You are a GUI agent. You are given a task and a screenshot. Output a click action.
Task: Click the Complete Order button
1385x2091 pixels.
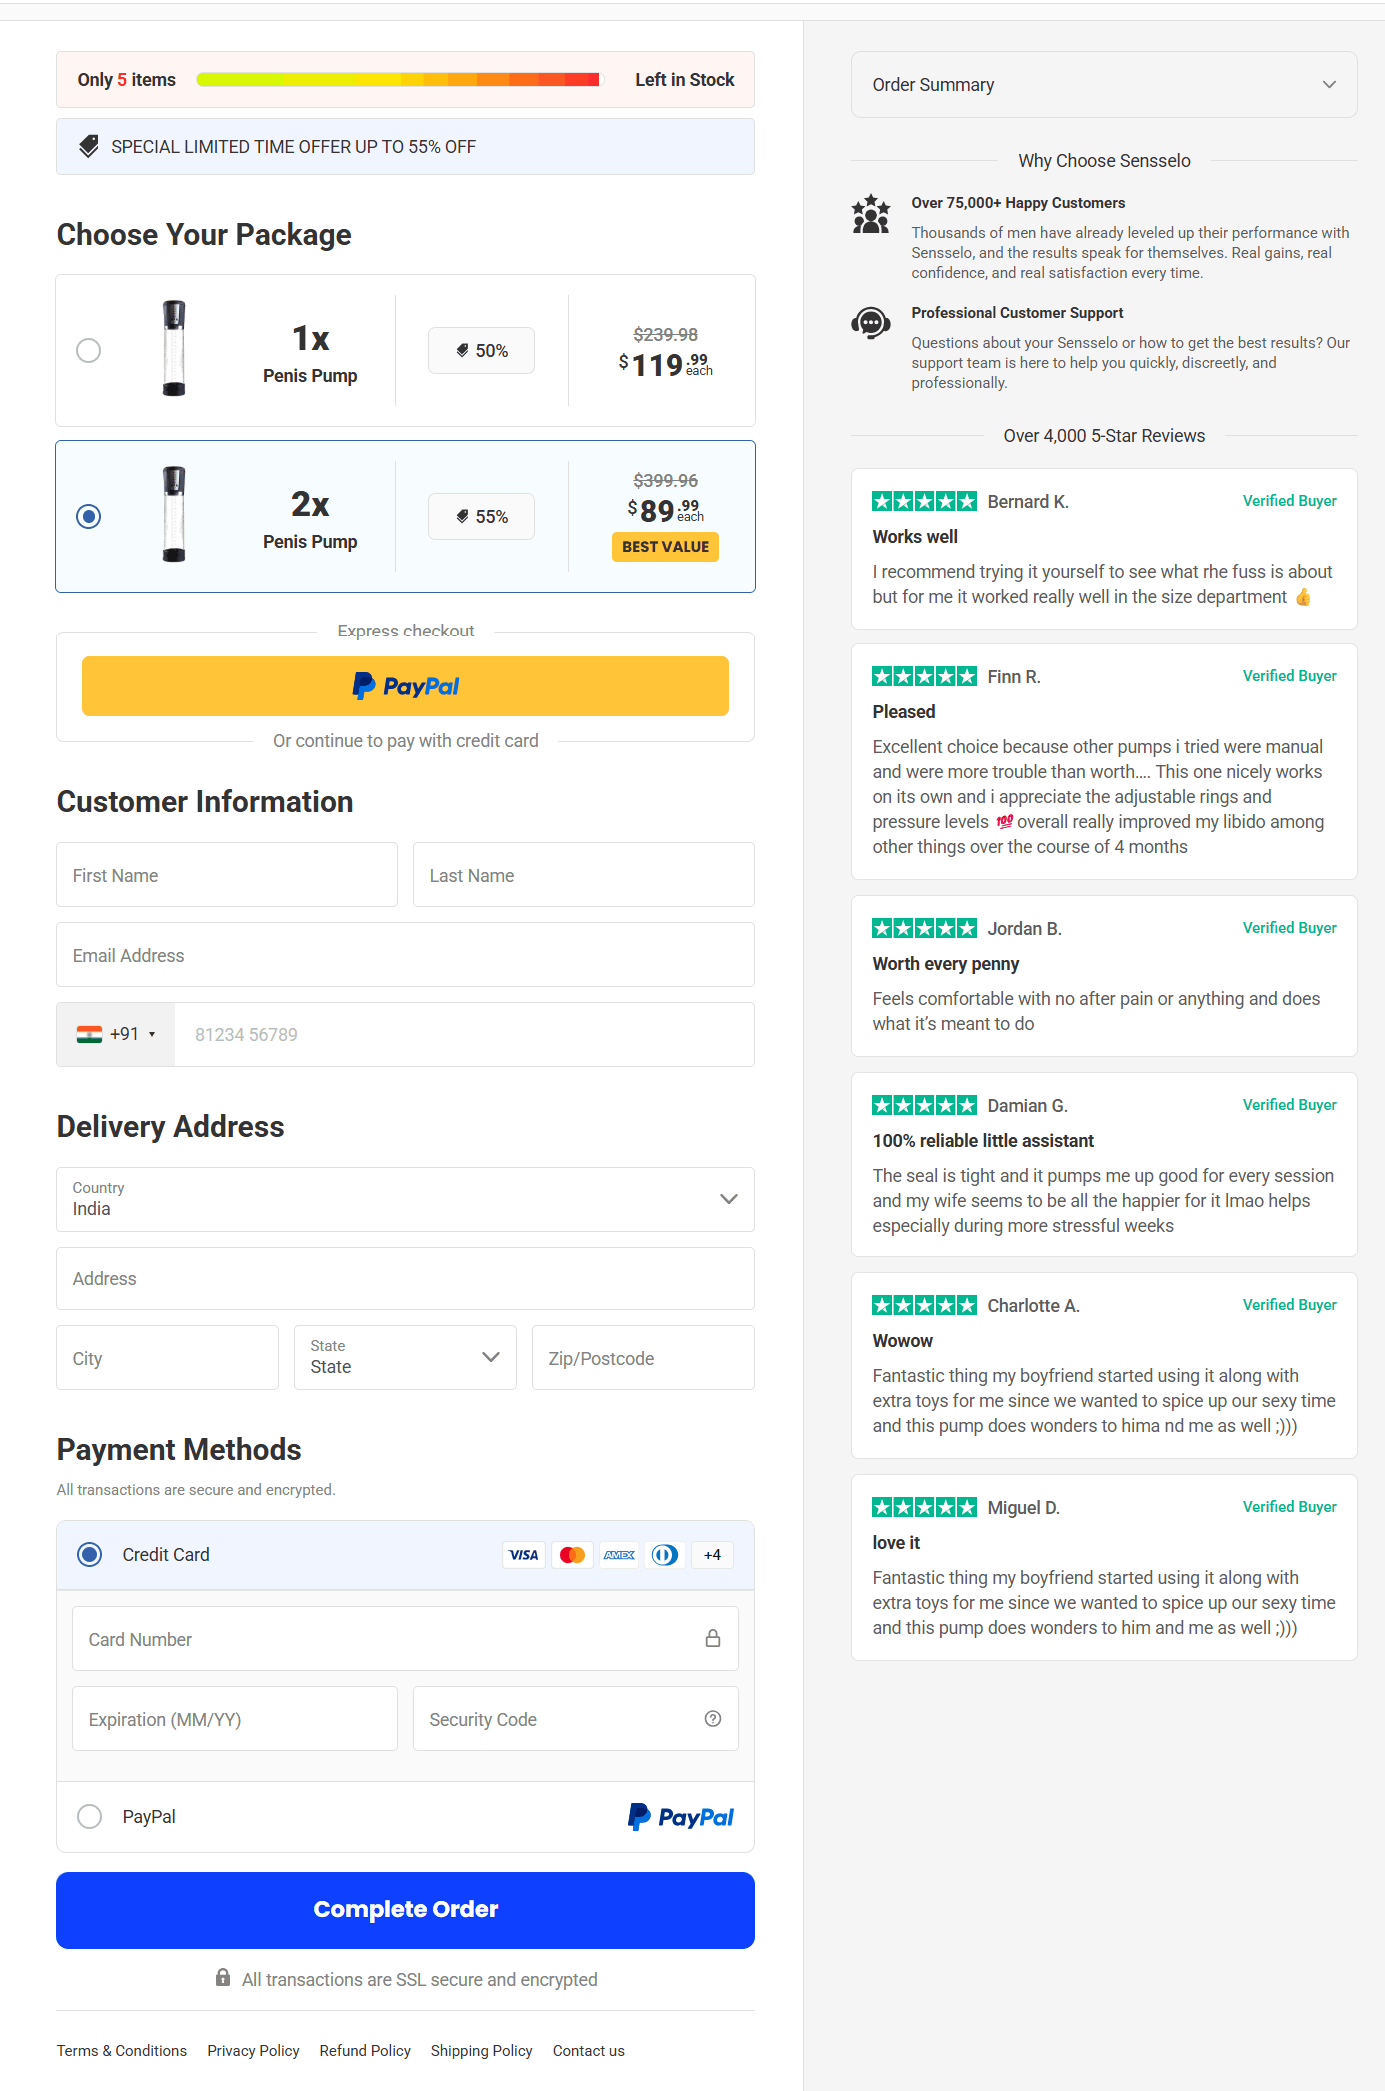pyautogui.click(x=405, y=1910)
